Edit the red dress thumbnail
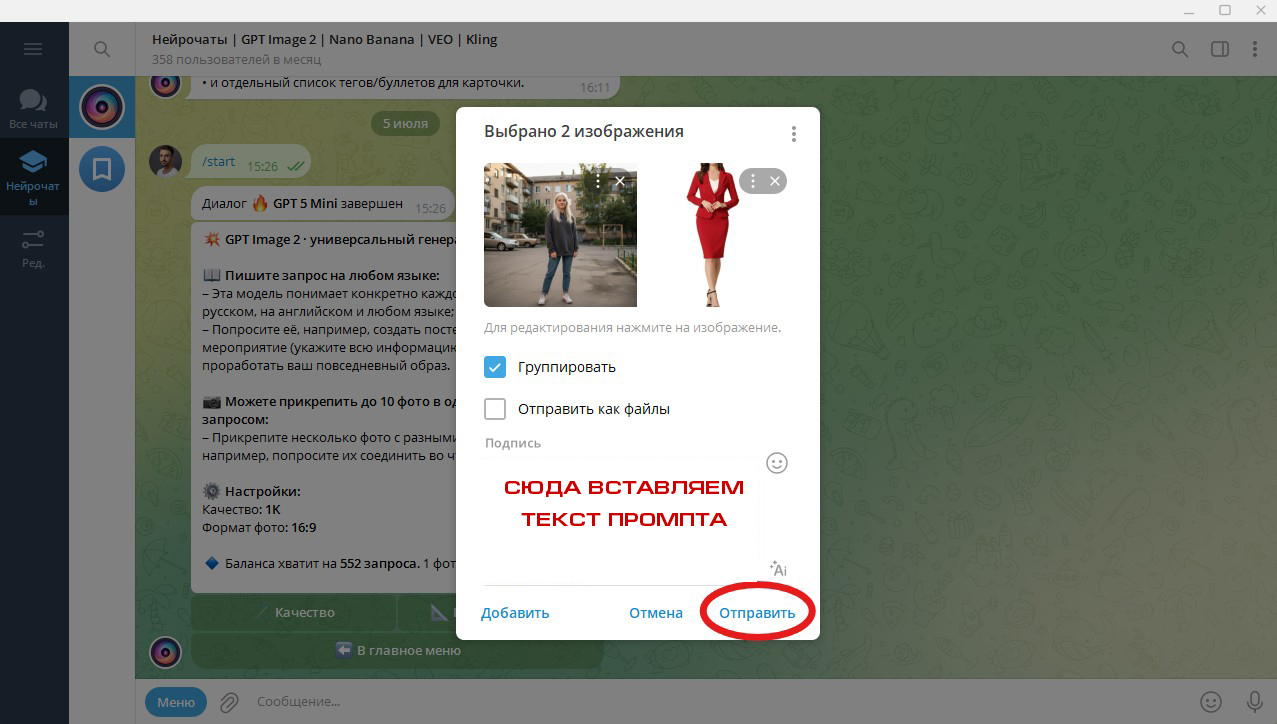 pos(713,235)
